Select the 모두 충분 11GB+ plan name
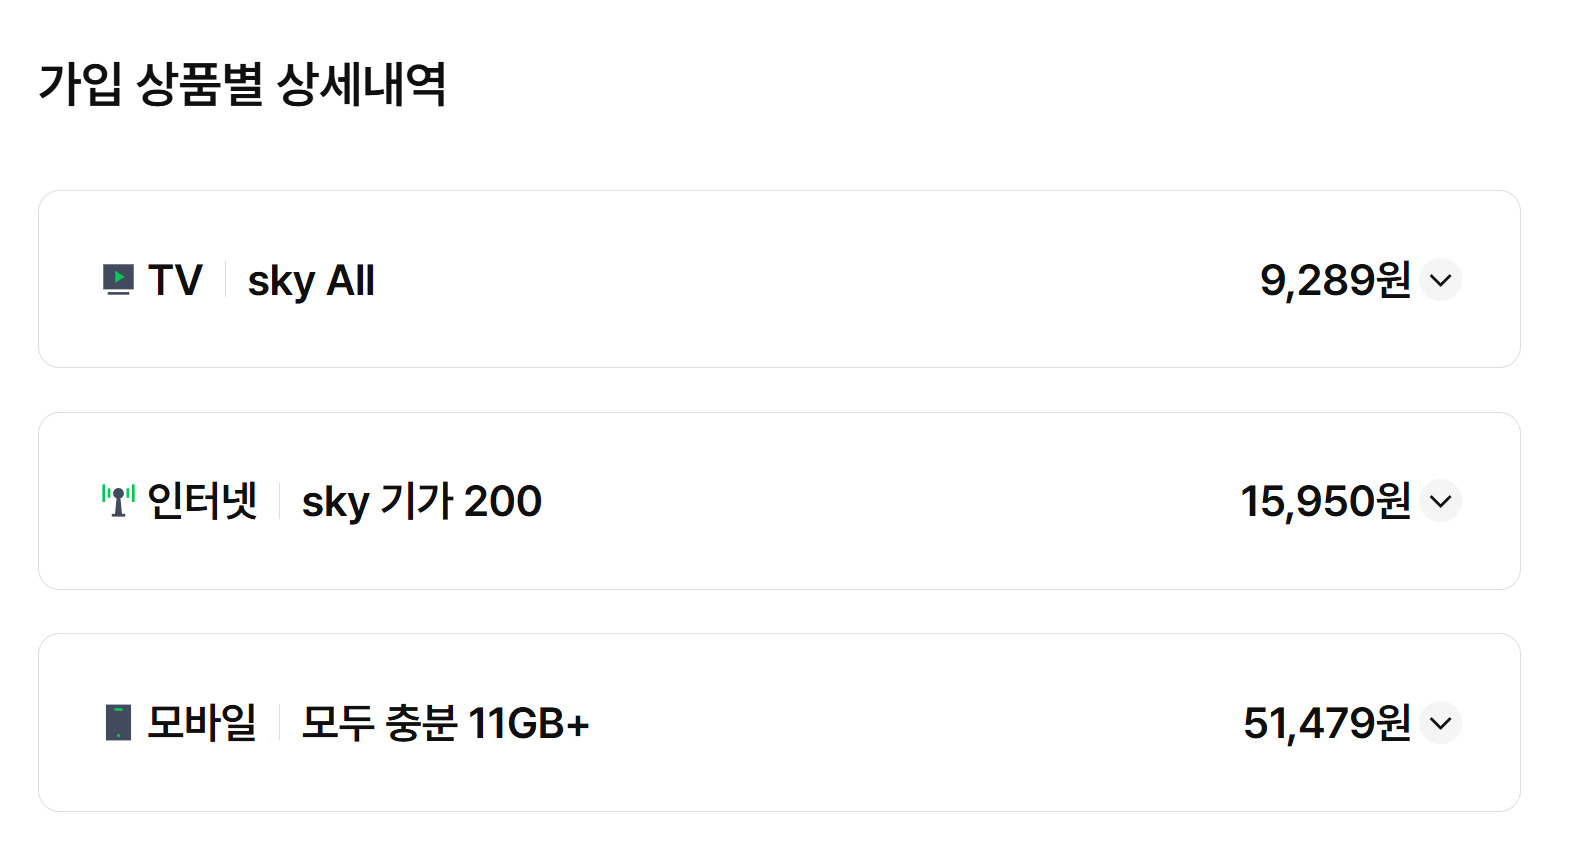 445,723
